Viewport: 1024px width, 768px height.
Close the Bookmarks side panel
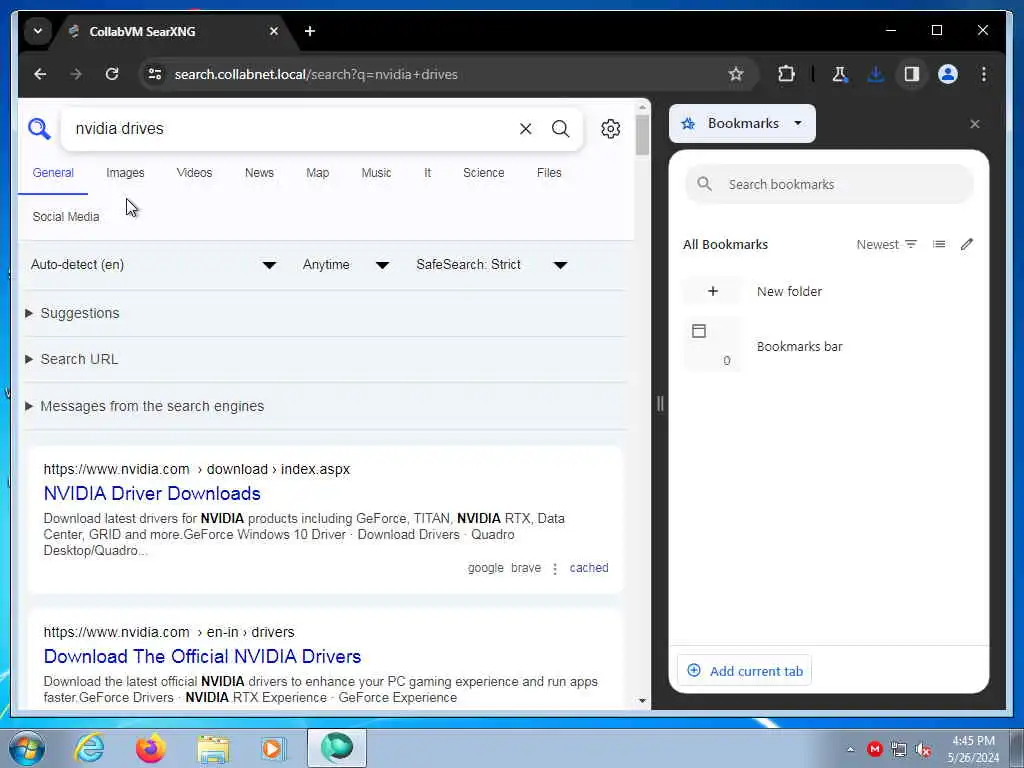coord(975,124)
